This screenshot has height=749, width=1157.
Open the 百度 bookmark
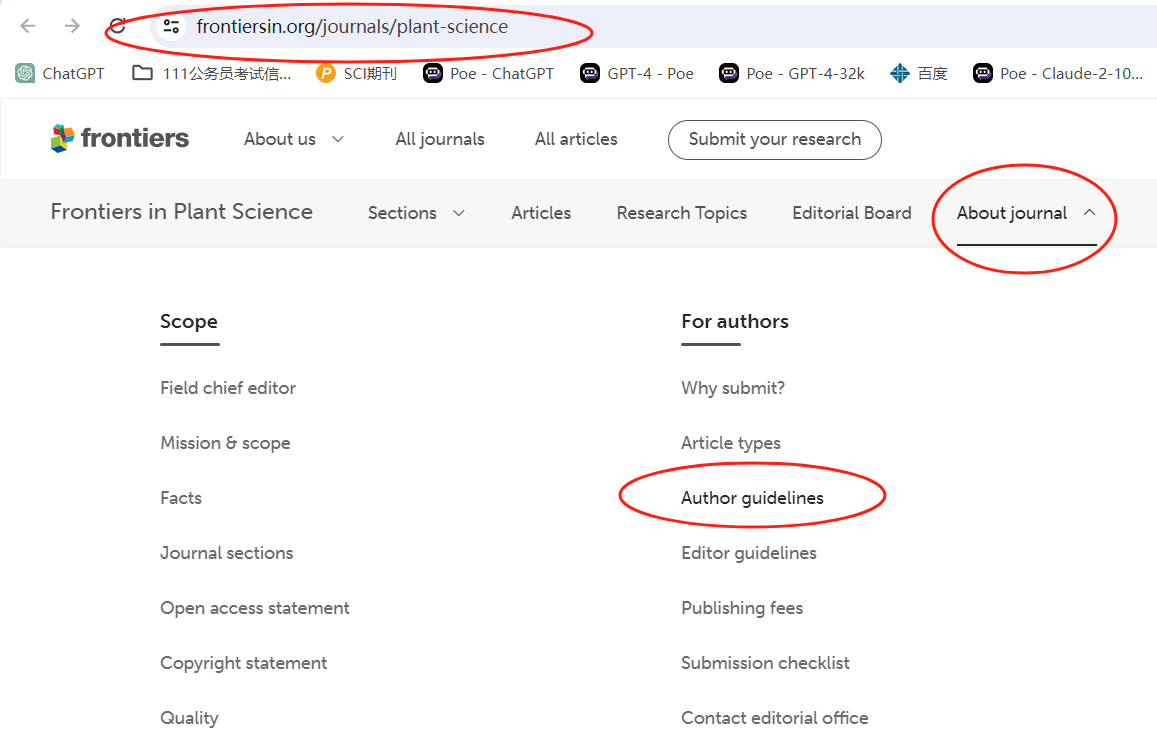[919, 73]
